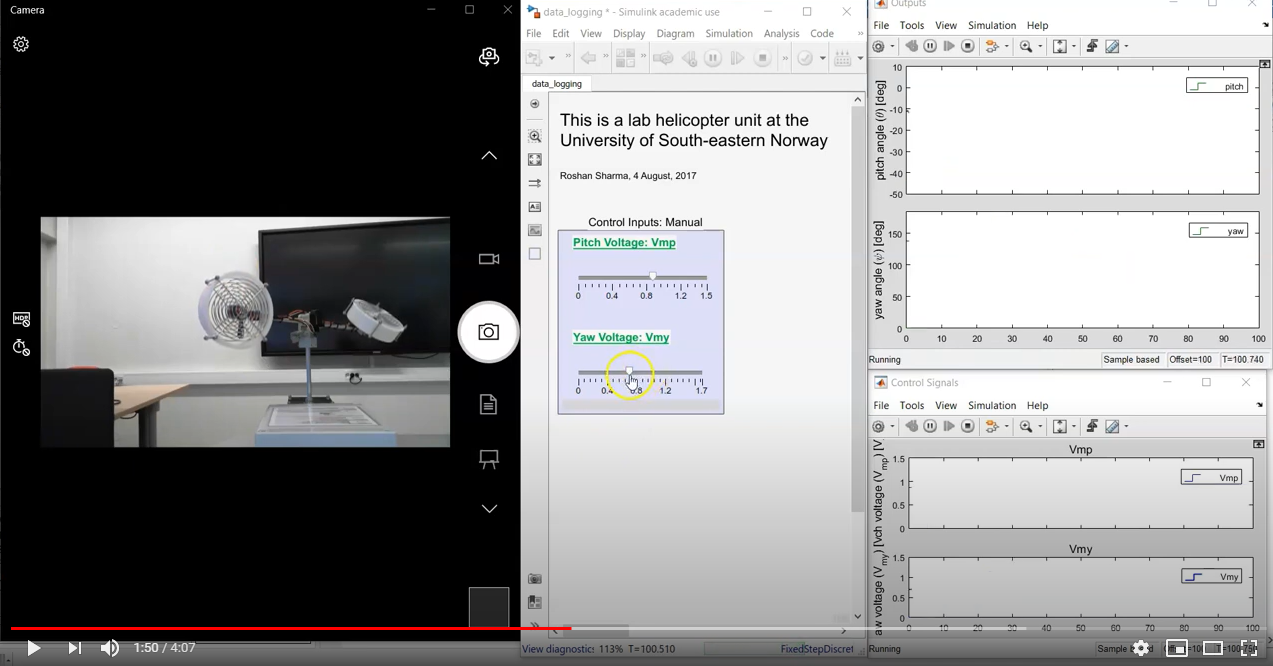
Task: Open Simulink Simulation menu
Action: (729, 33)
